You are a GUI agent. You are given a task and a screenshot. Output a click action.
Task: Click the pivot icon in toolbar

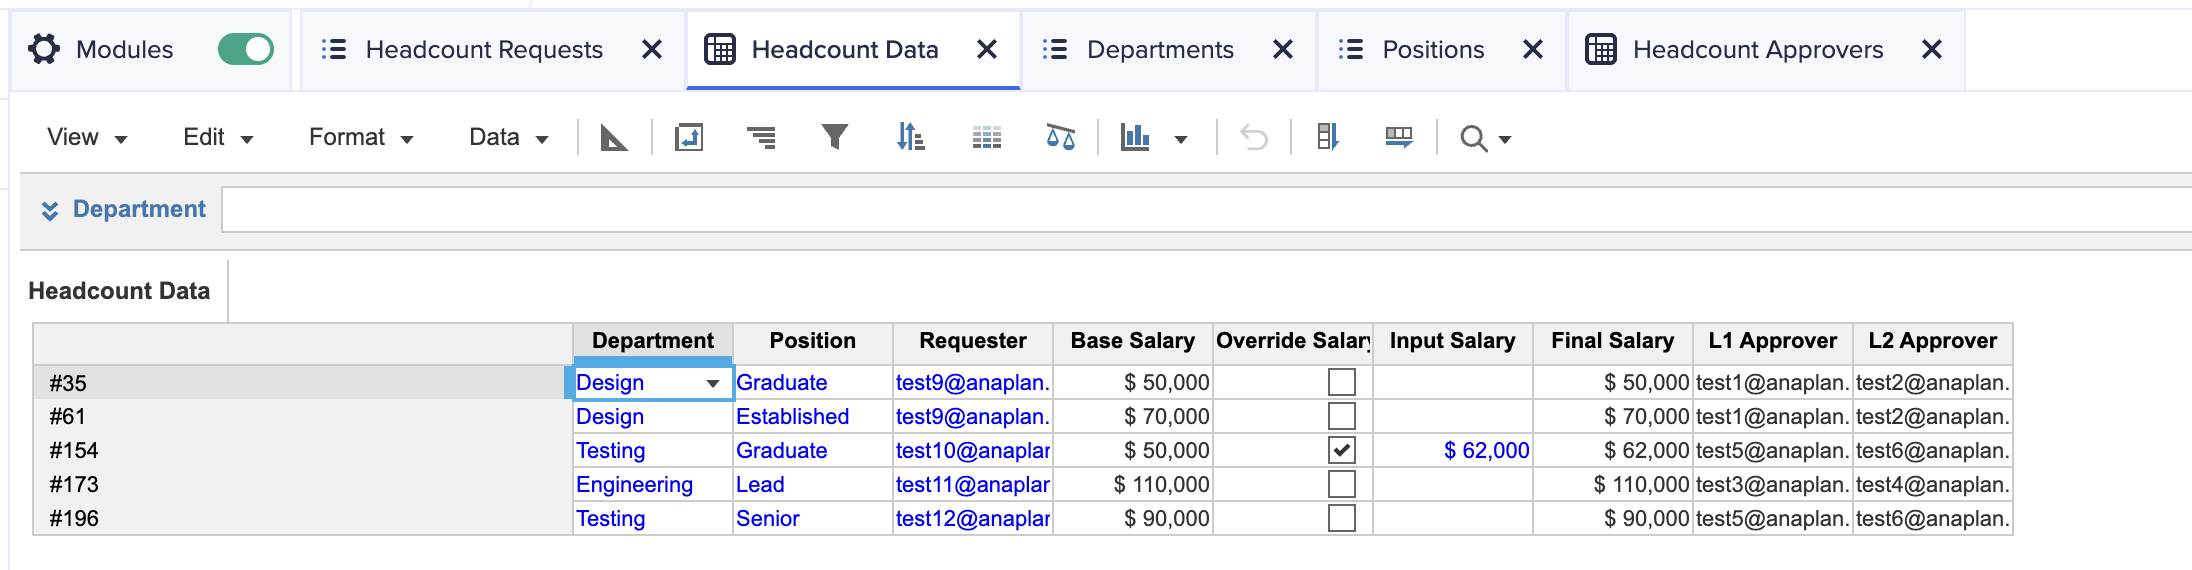689,137
